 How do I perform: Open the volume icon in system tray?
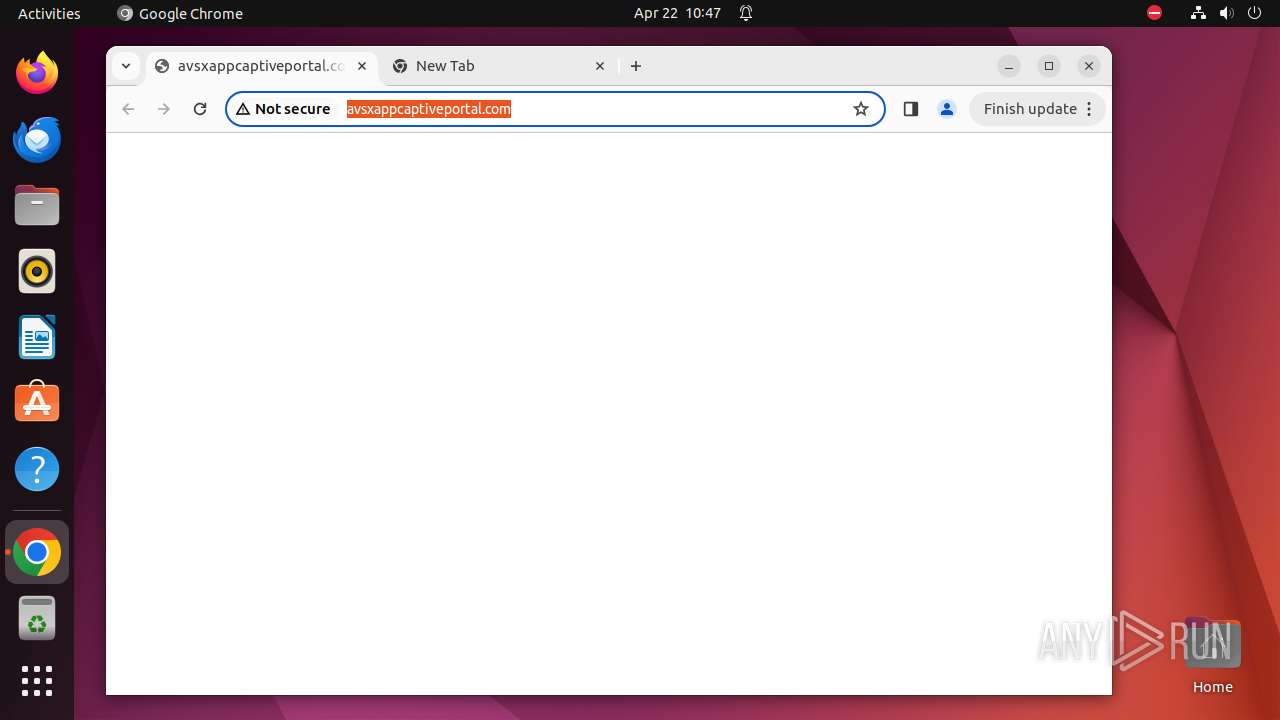(1226, 13)
